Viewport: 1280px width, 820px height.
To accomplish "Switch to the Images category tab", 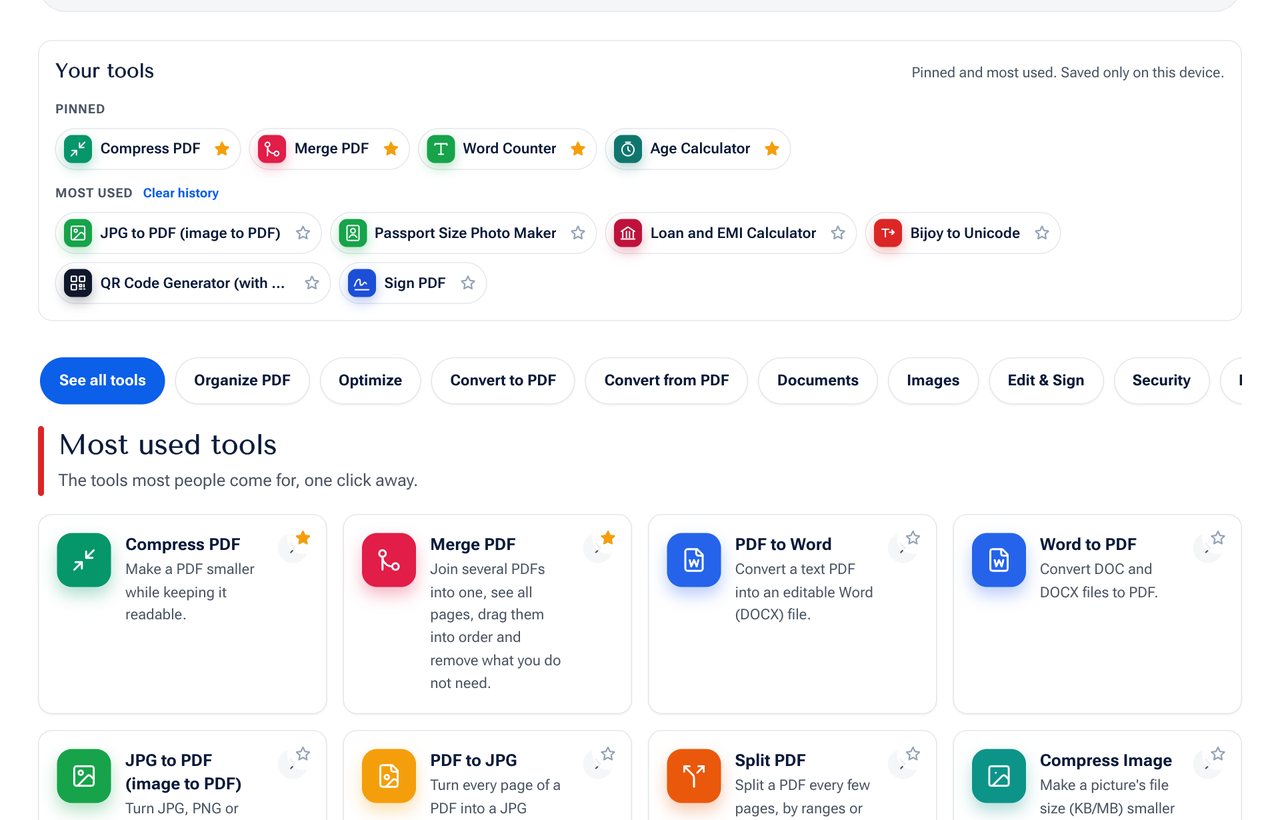I will pos(933,381).
